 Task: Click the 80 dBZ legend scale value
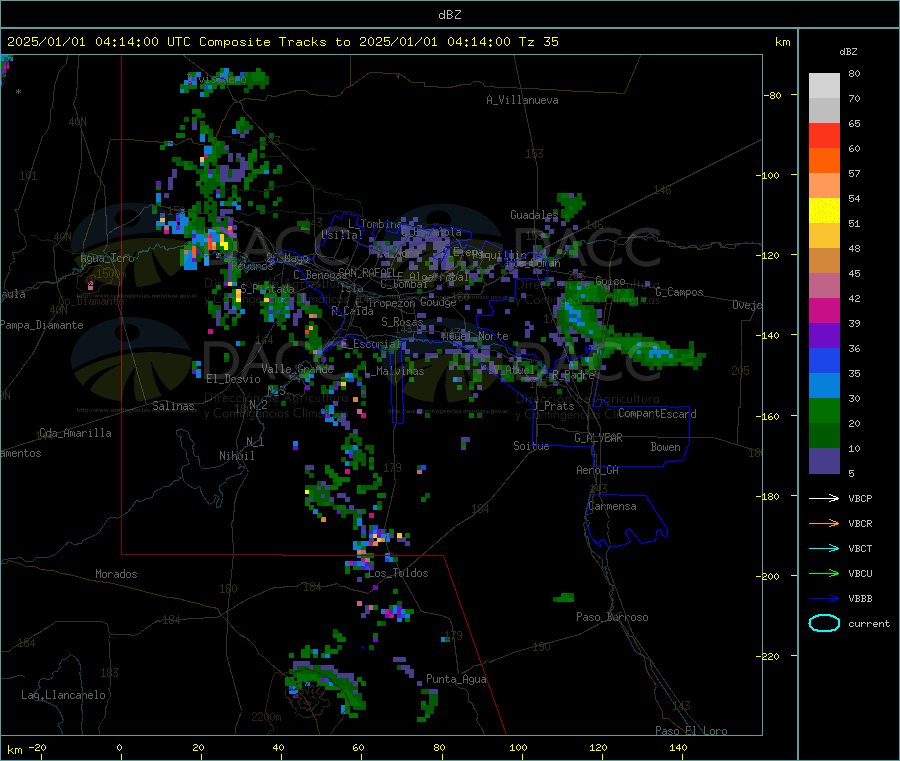(854, 73)
